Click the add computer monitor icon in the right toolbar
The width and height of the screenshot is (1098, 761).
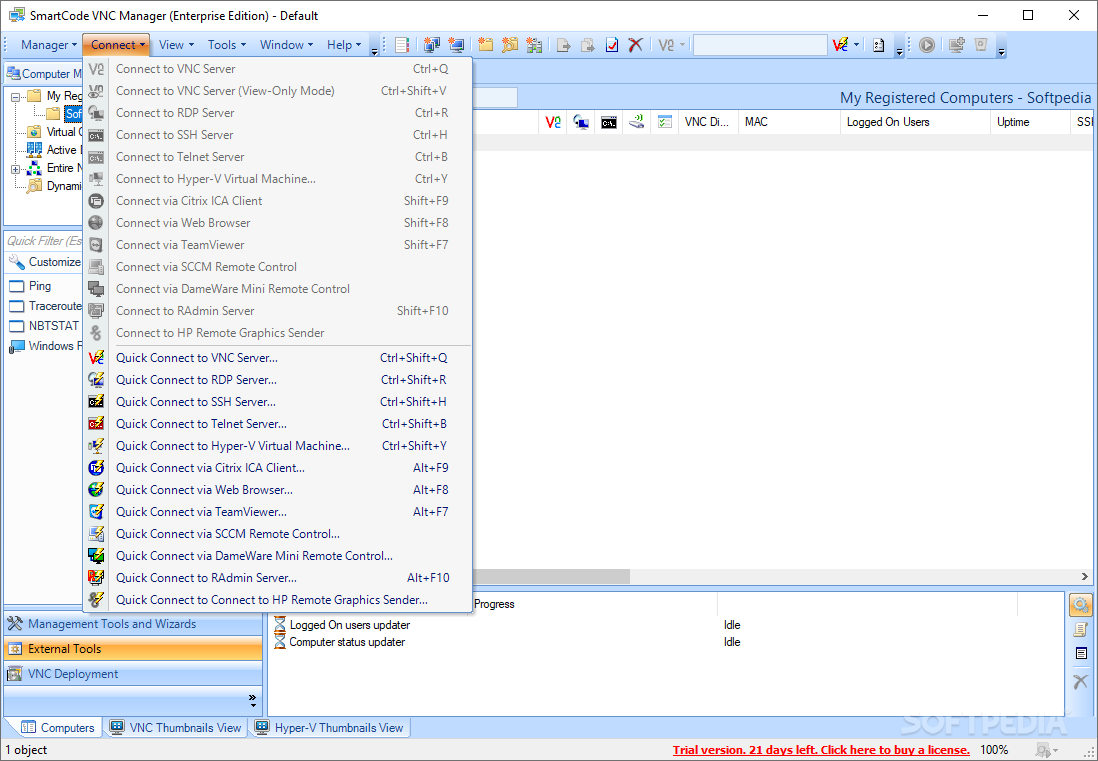(x=956, y=45)
